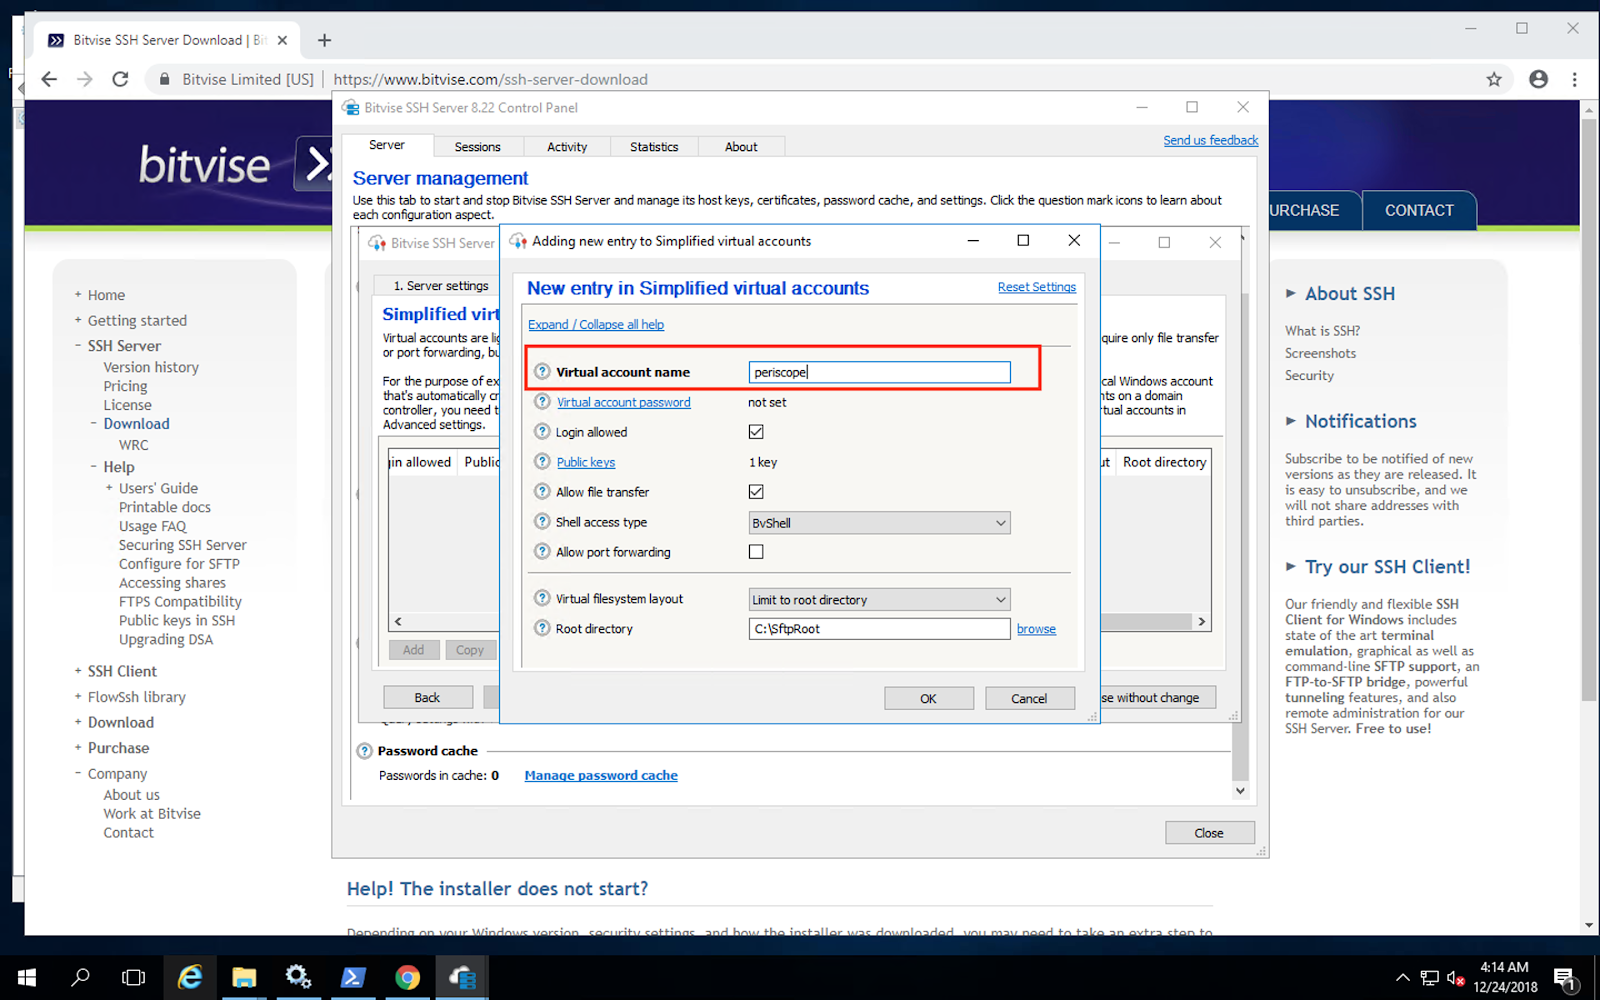Click help icon for Allow port forwarding
This screenshot has width=1600, height=1000.
pos(542,551)
